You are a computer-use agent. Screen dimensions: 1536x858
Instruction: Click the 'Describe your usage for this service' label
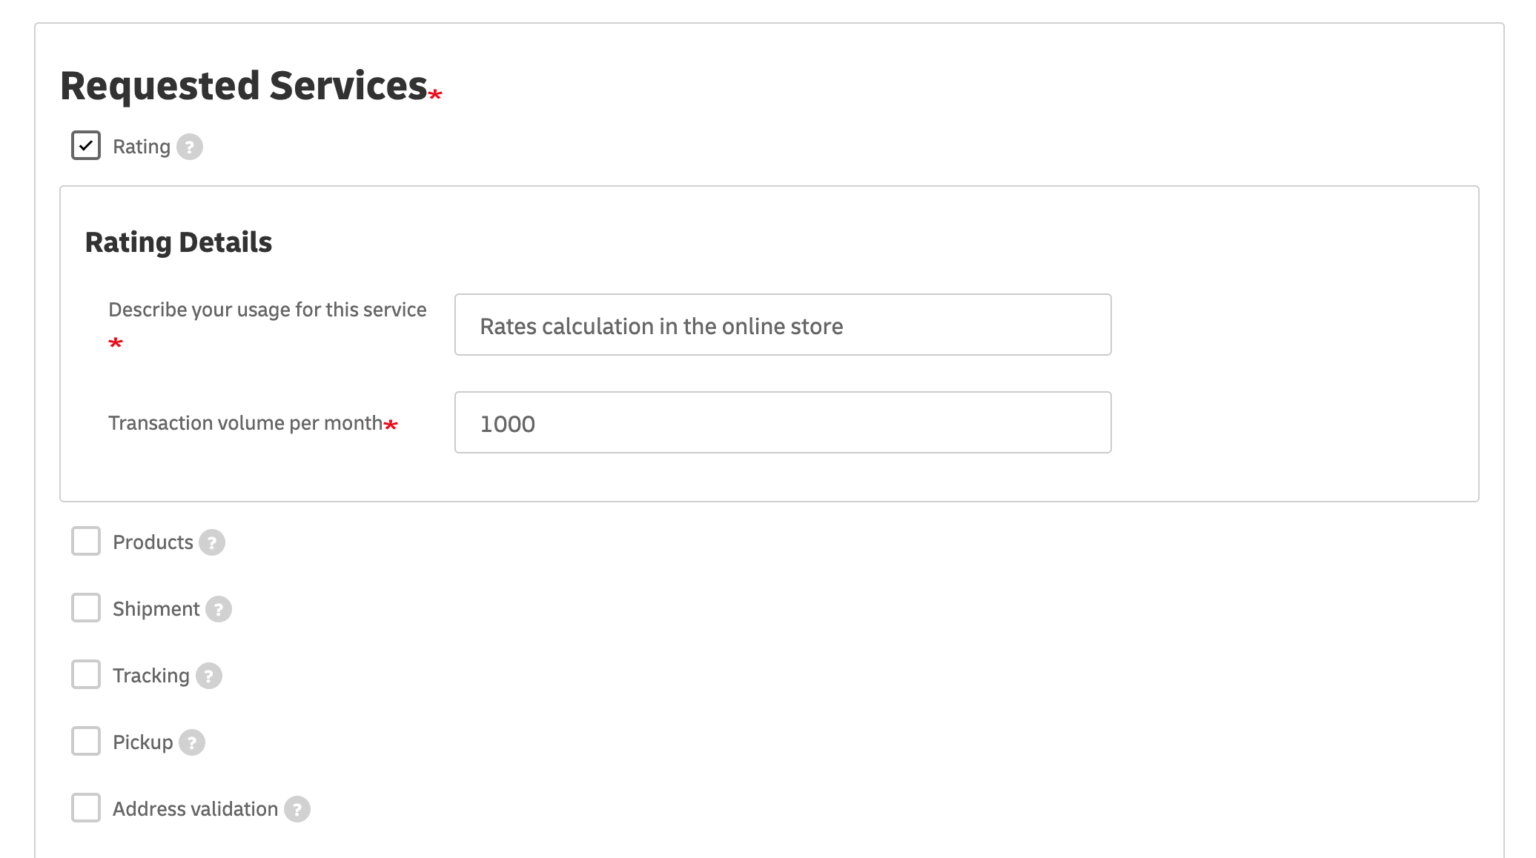tap(267, 309)
